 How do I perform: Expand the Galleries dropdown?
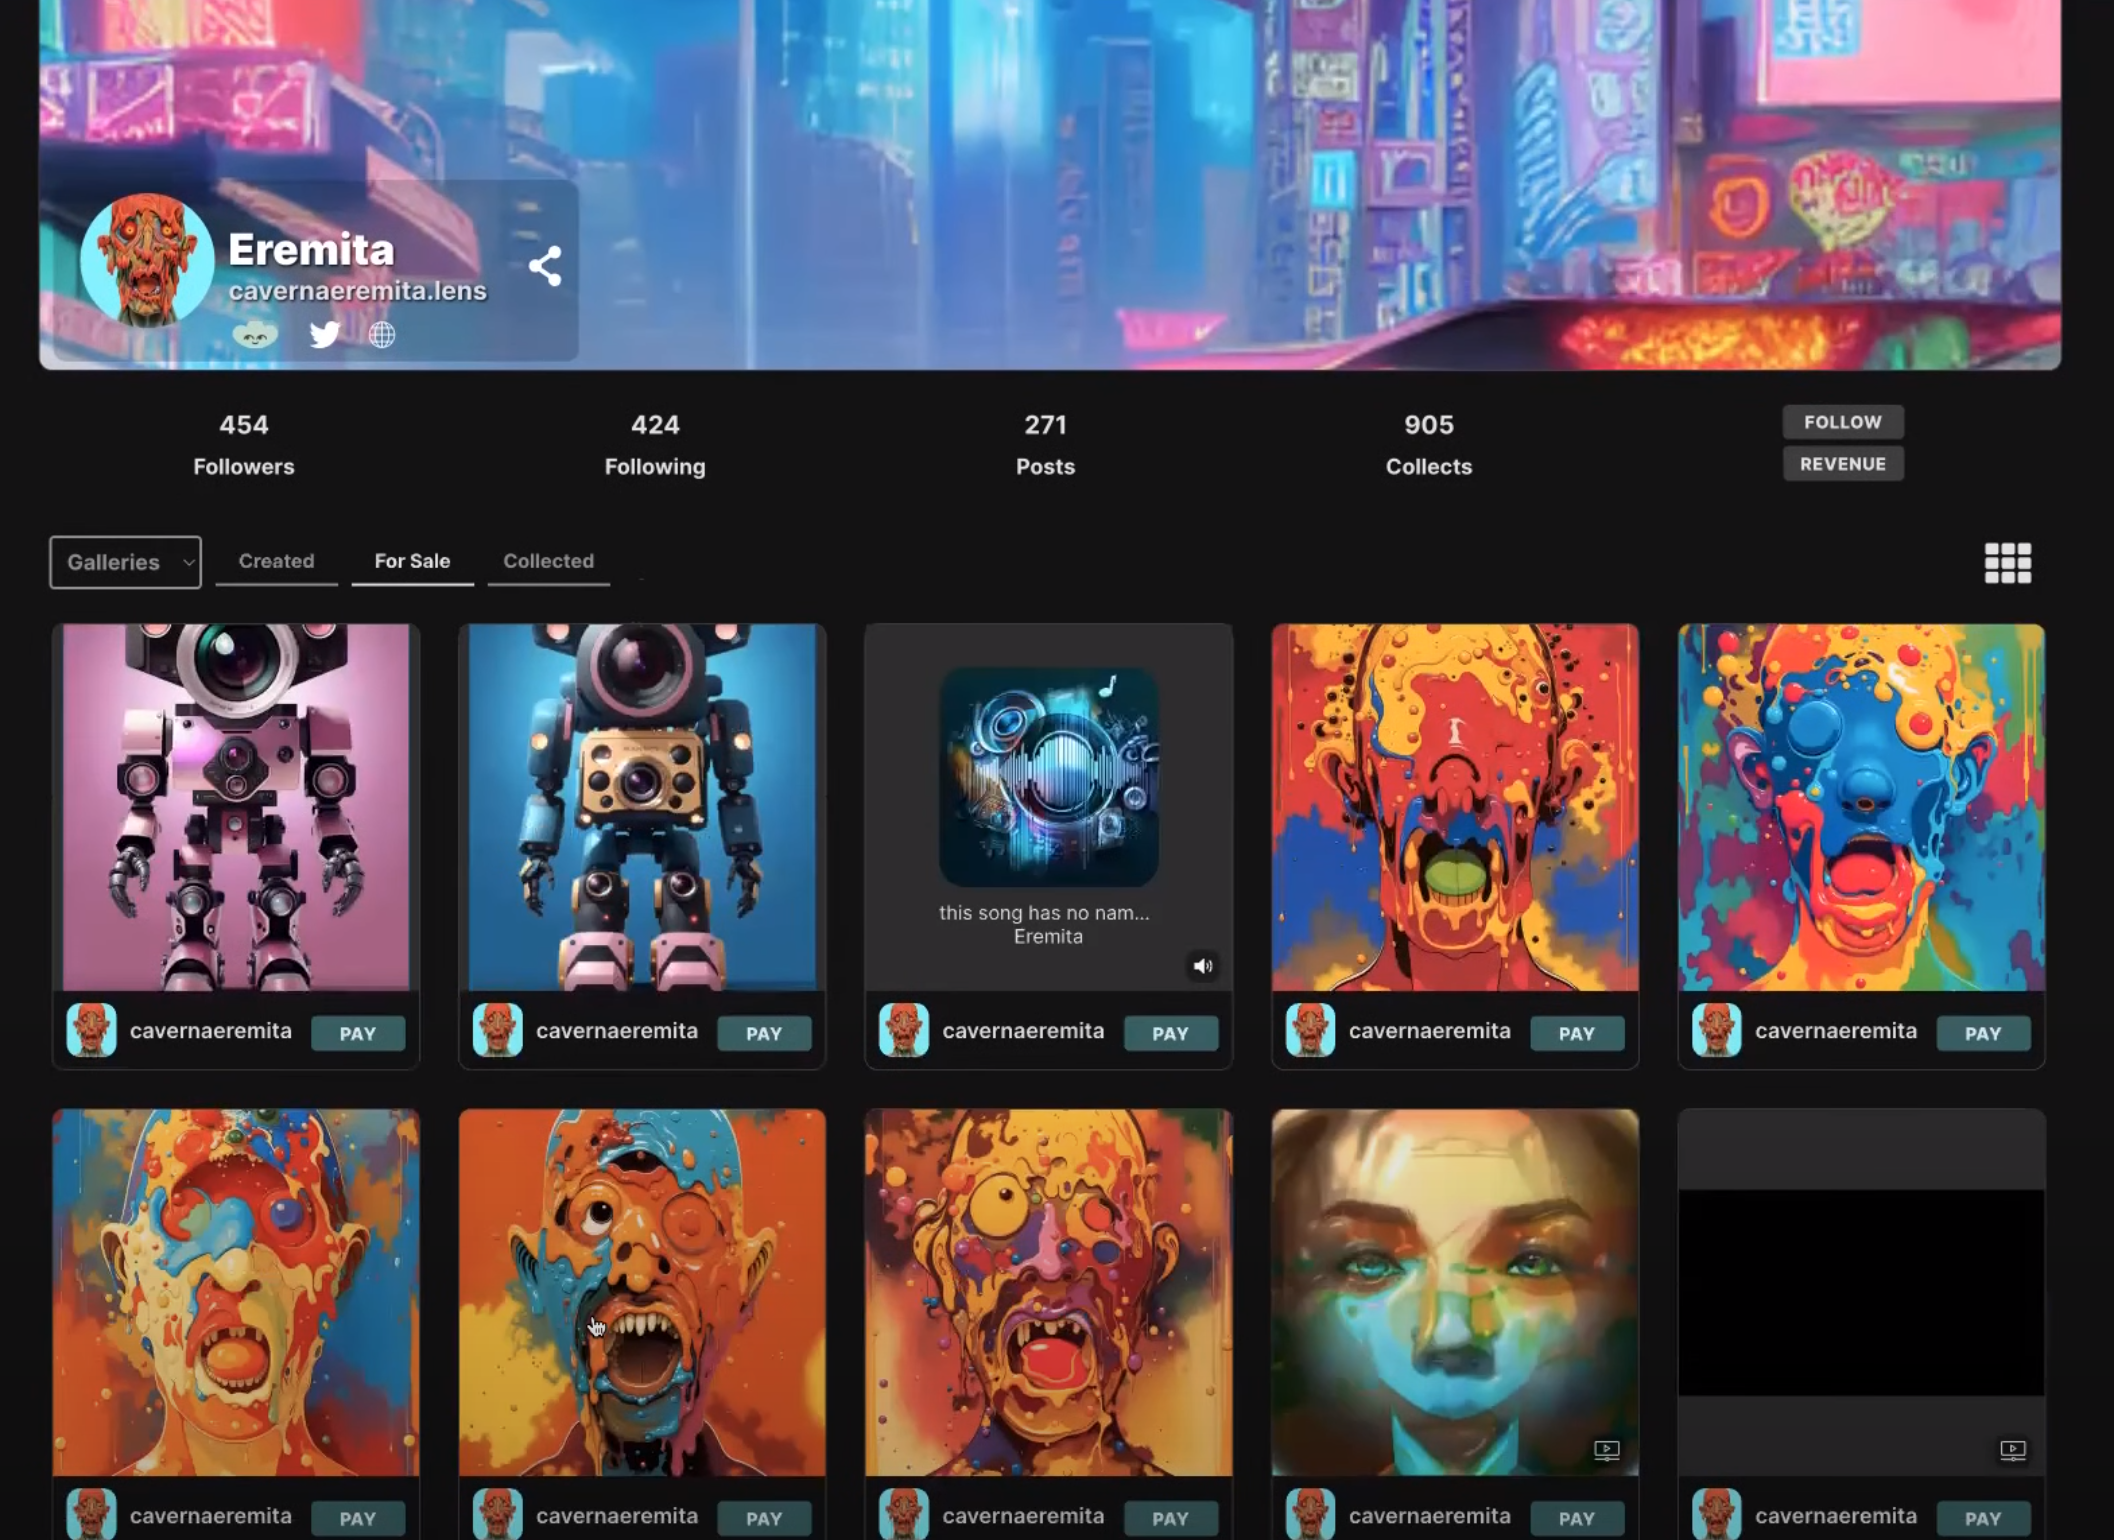(x=125, y=562)
